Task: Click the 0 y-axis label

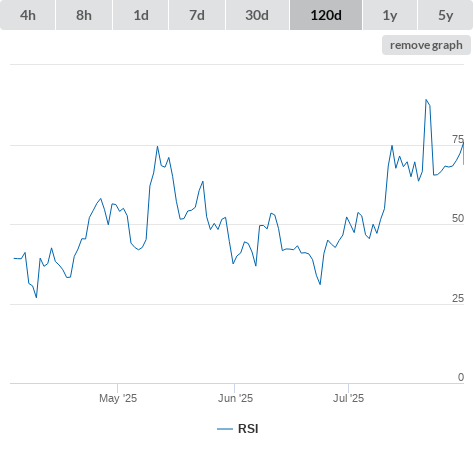Action: (461, 377)
